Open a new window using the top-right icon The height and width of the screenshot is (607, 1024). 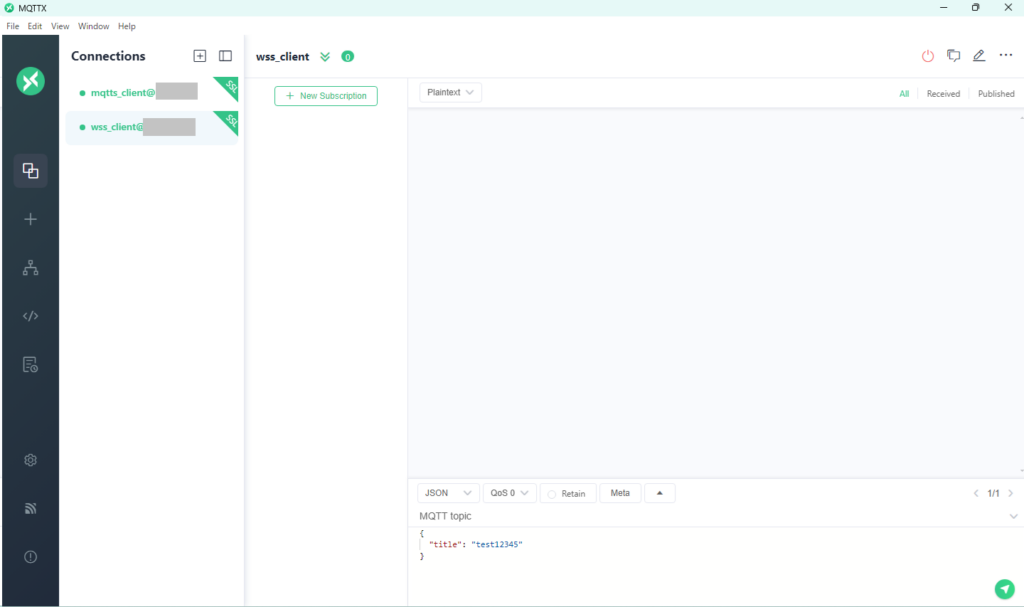pos(953,56)
